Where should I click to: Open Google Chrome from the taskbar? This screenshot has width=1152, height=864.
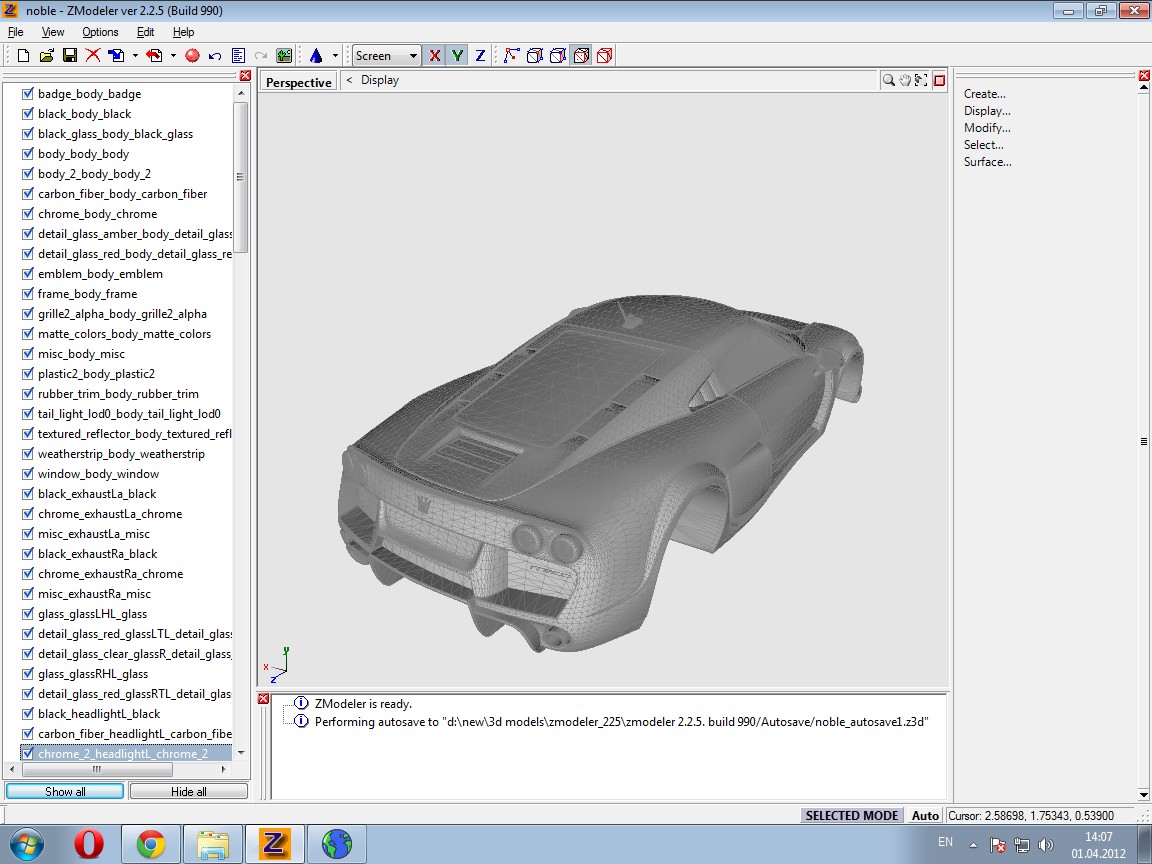(x=151, y=845)
